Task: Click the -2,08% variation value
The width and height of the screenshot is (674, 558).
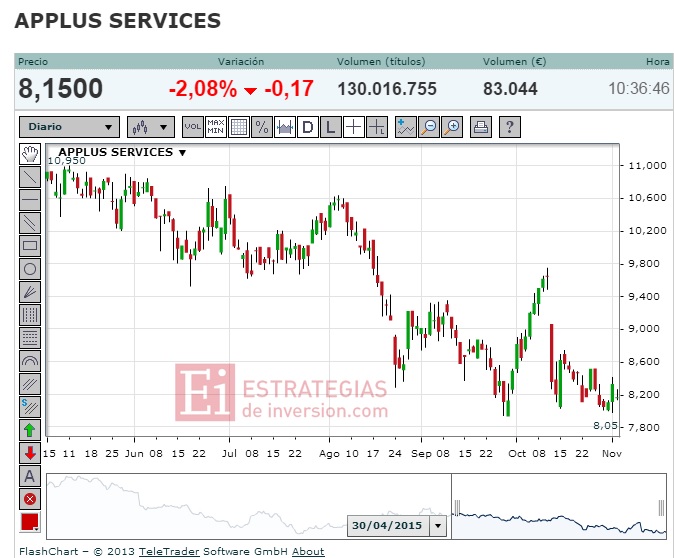Action: 203,89
